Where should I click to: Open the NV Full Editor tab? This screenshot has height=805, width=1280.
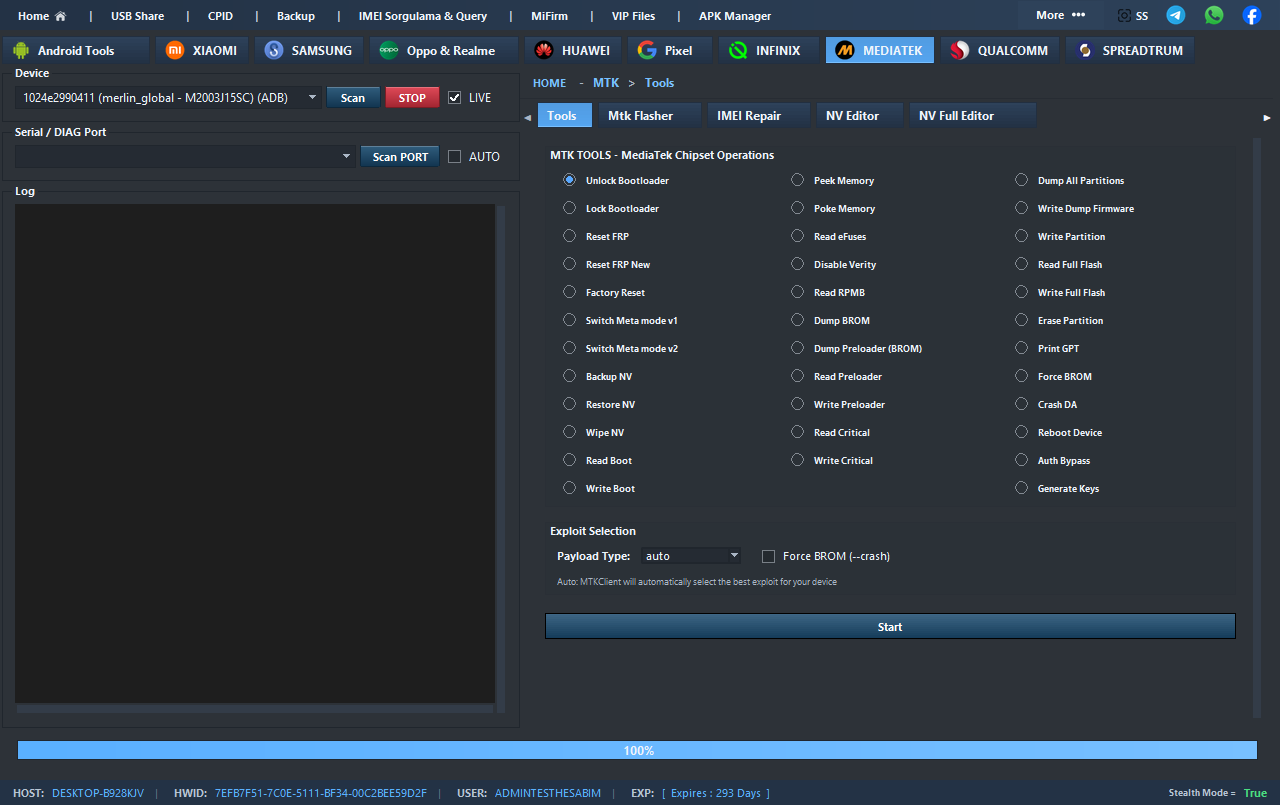tap(956, 116)
